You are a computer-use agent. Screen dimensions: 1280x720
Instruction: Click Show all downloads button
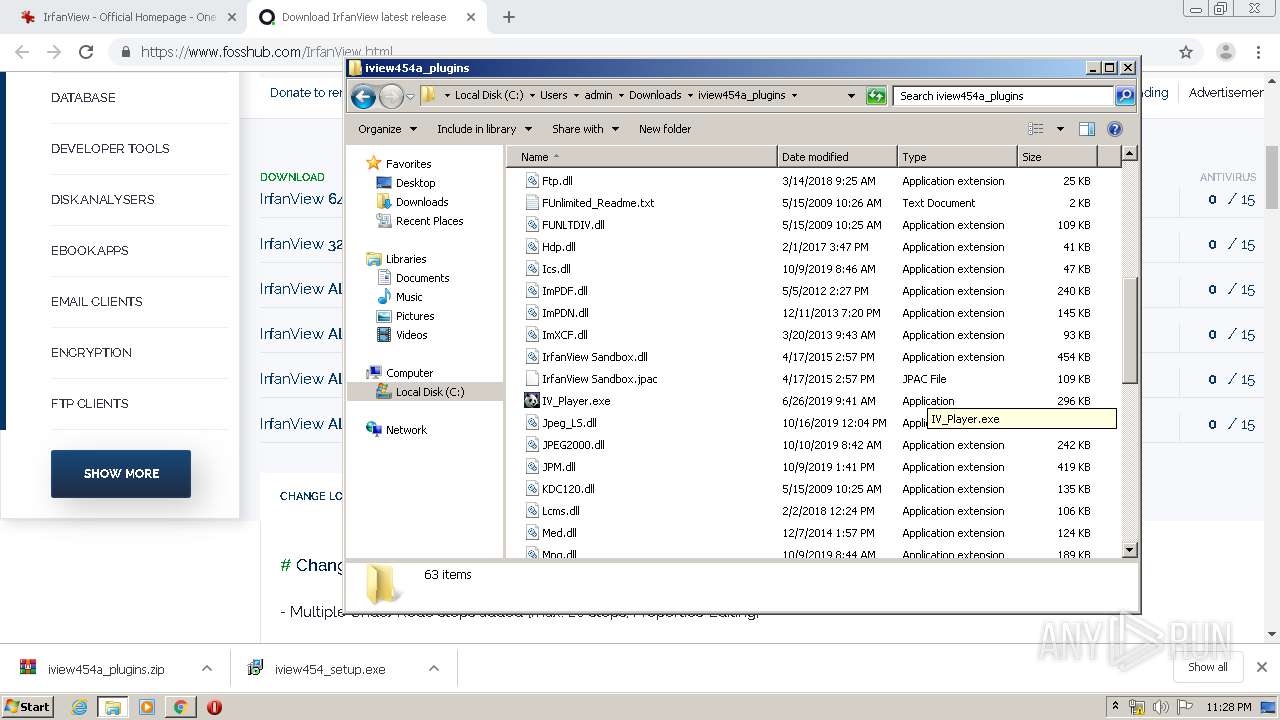tap(1208, 667)
